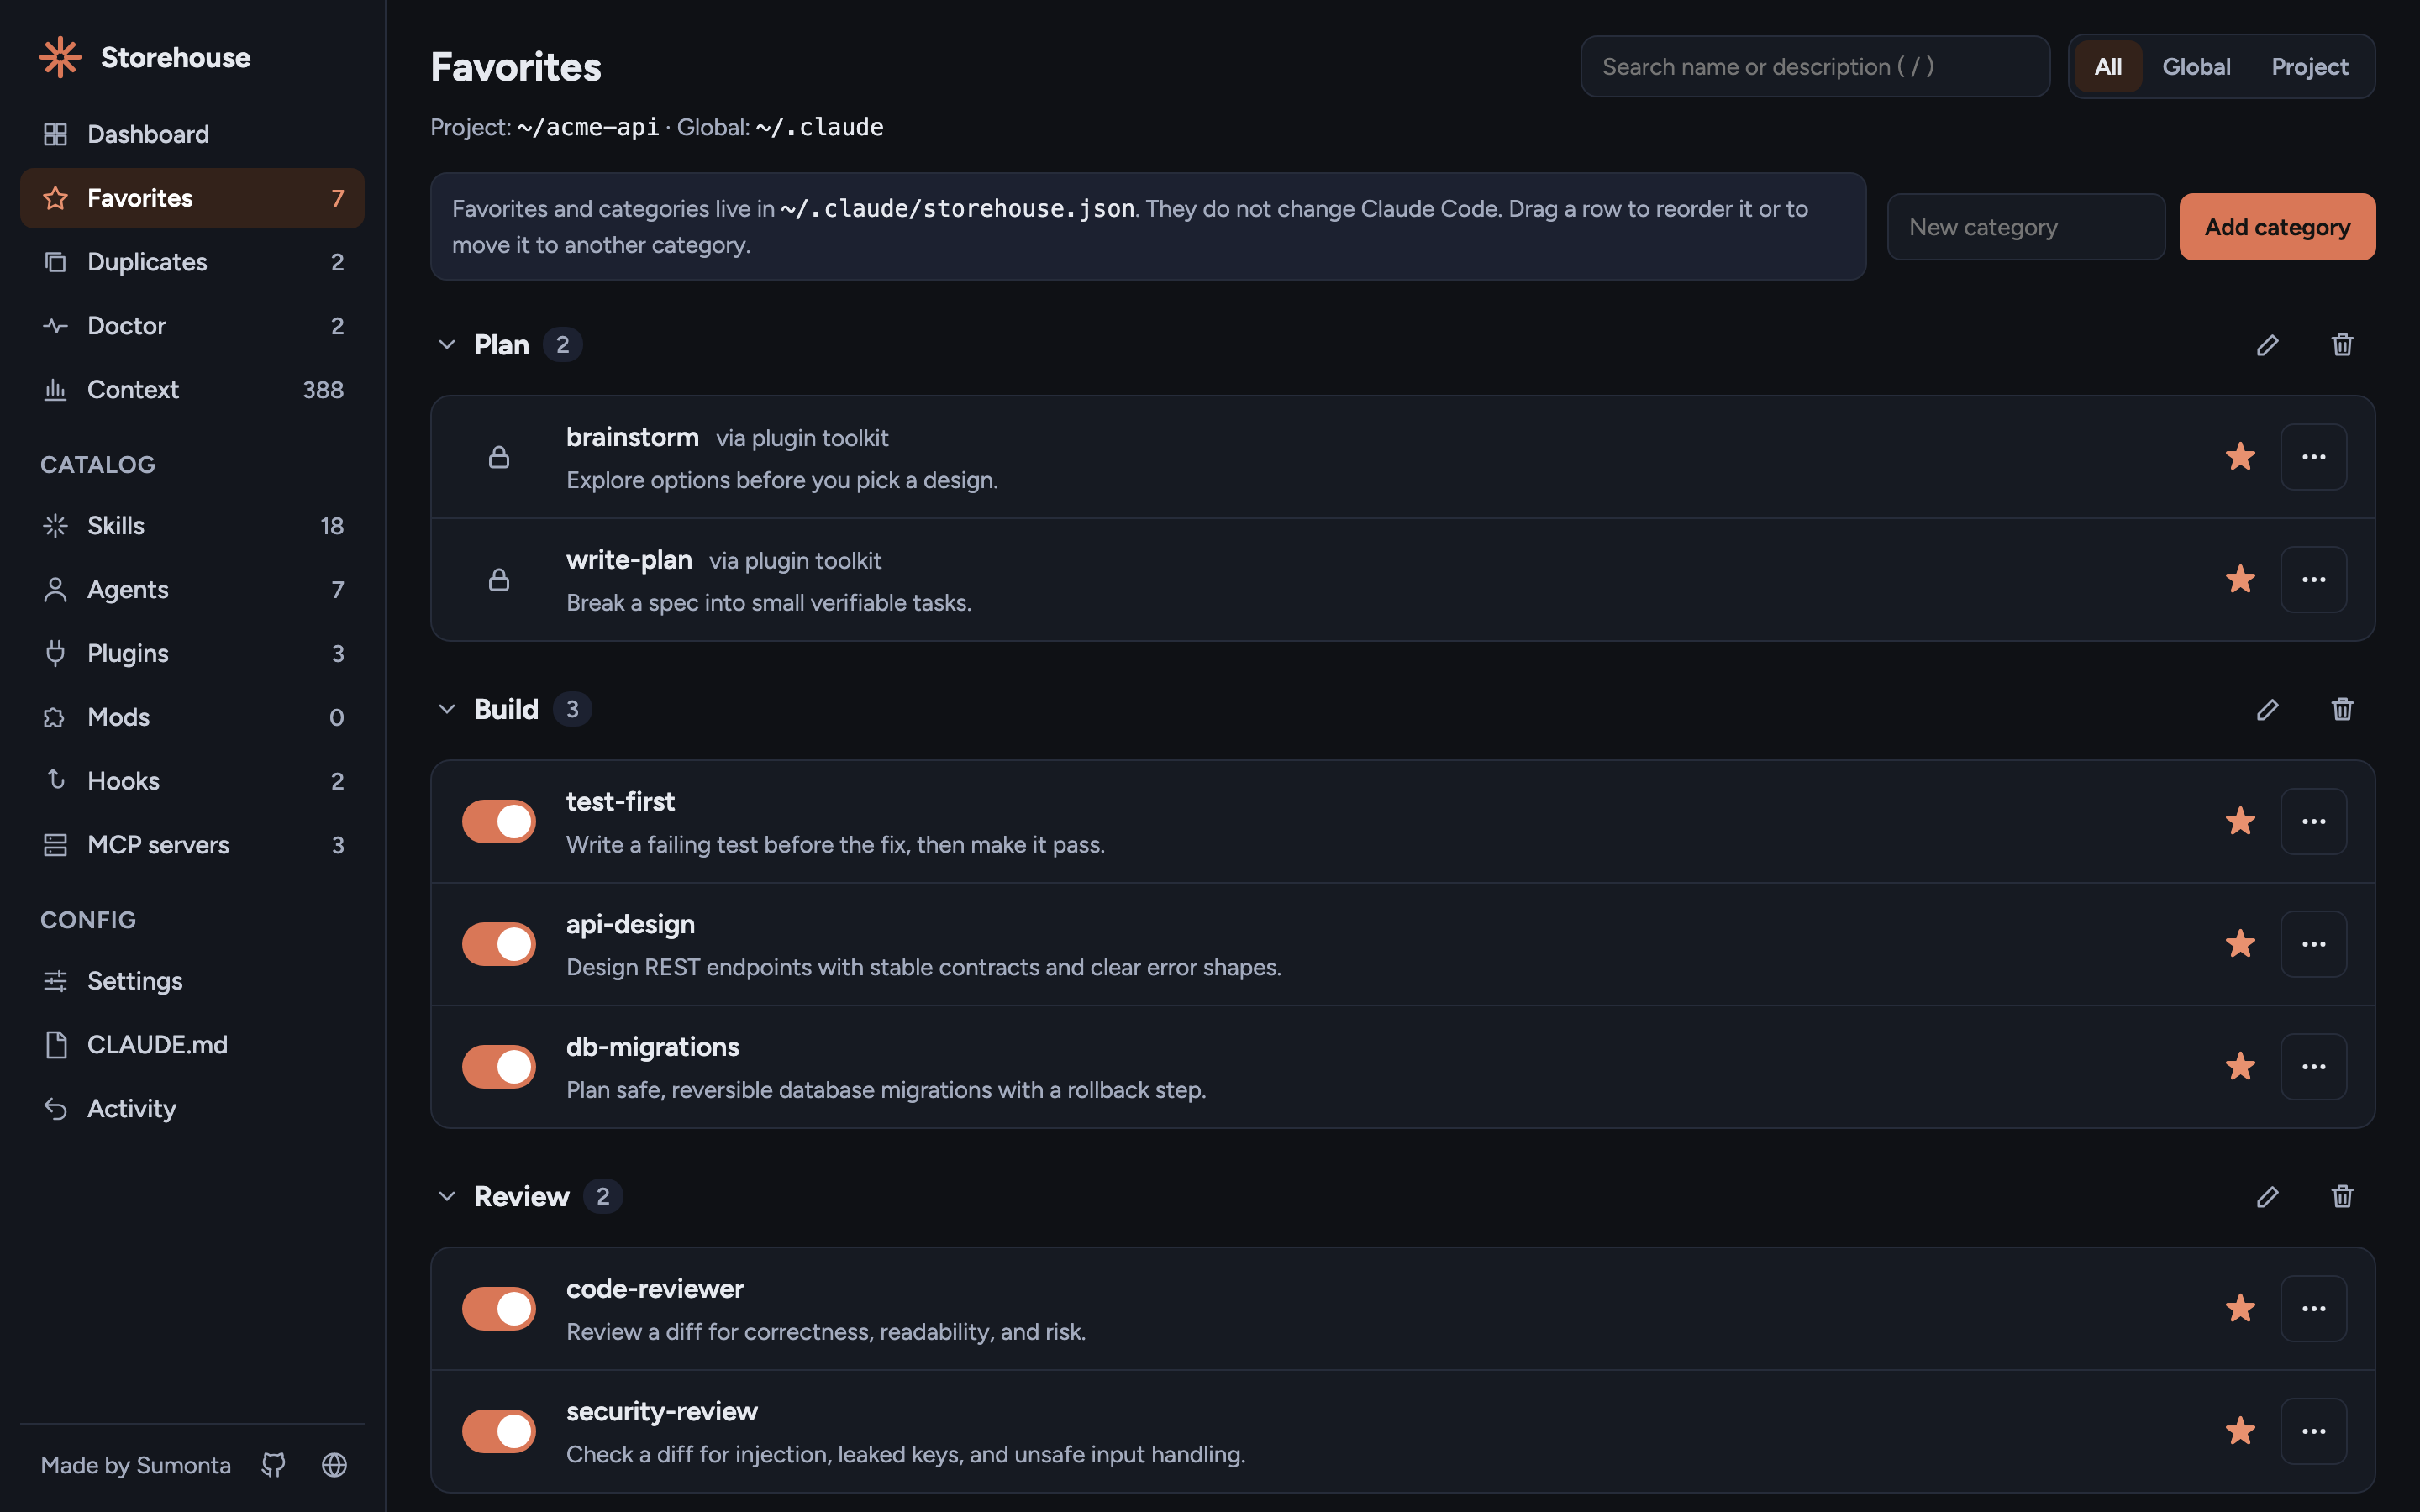
Task: Switch to the All scope tab
Action: [2108, 67]
